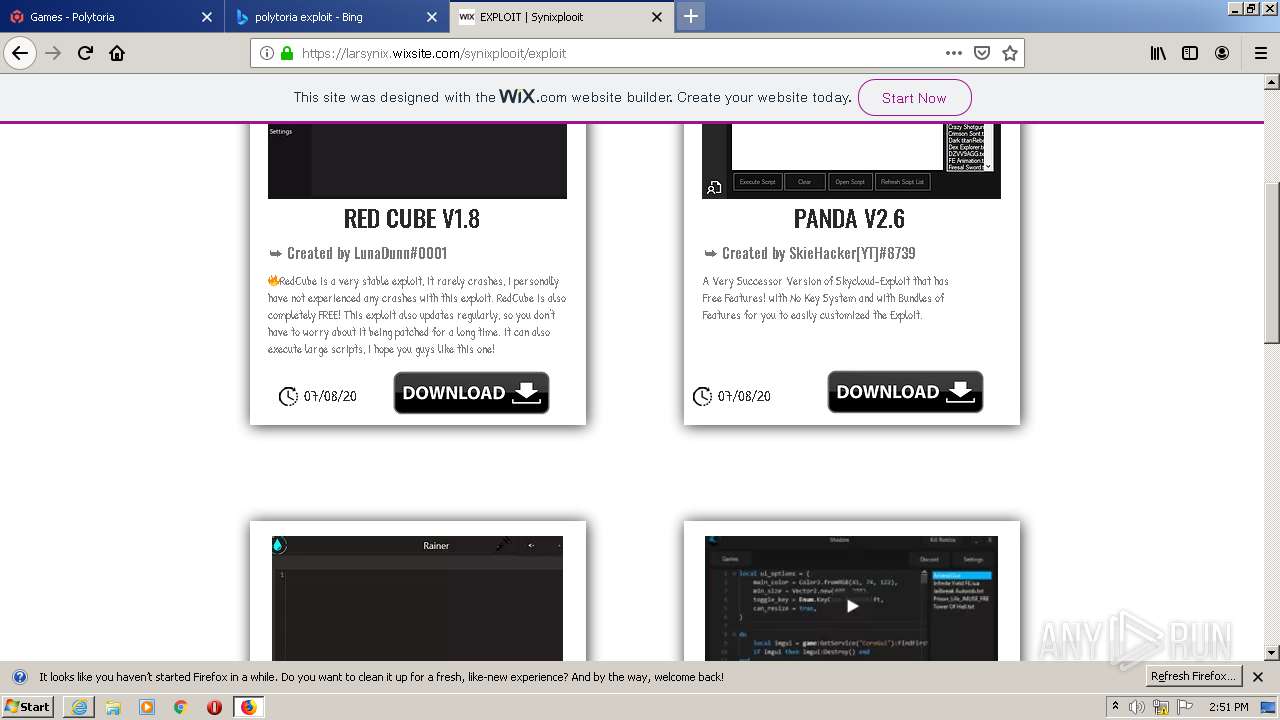Click the page vertical scrollbar thumb
Screen dimensions: 1280x720
point(1272,262)
